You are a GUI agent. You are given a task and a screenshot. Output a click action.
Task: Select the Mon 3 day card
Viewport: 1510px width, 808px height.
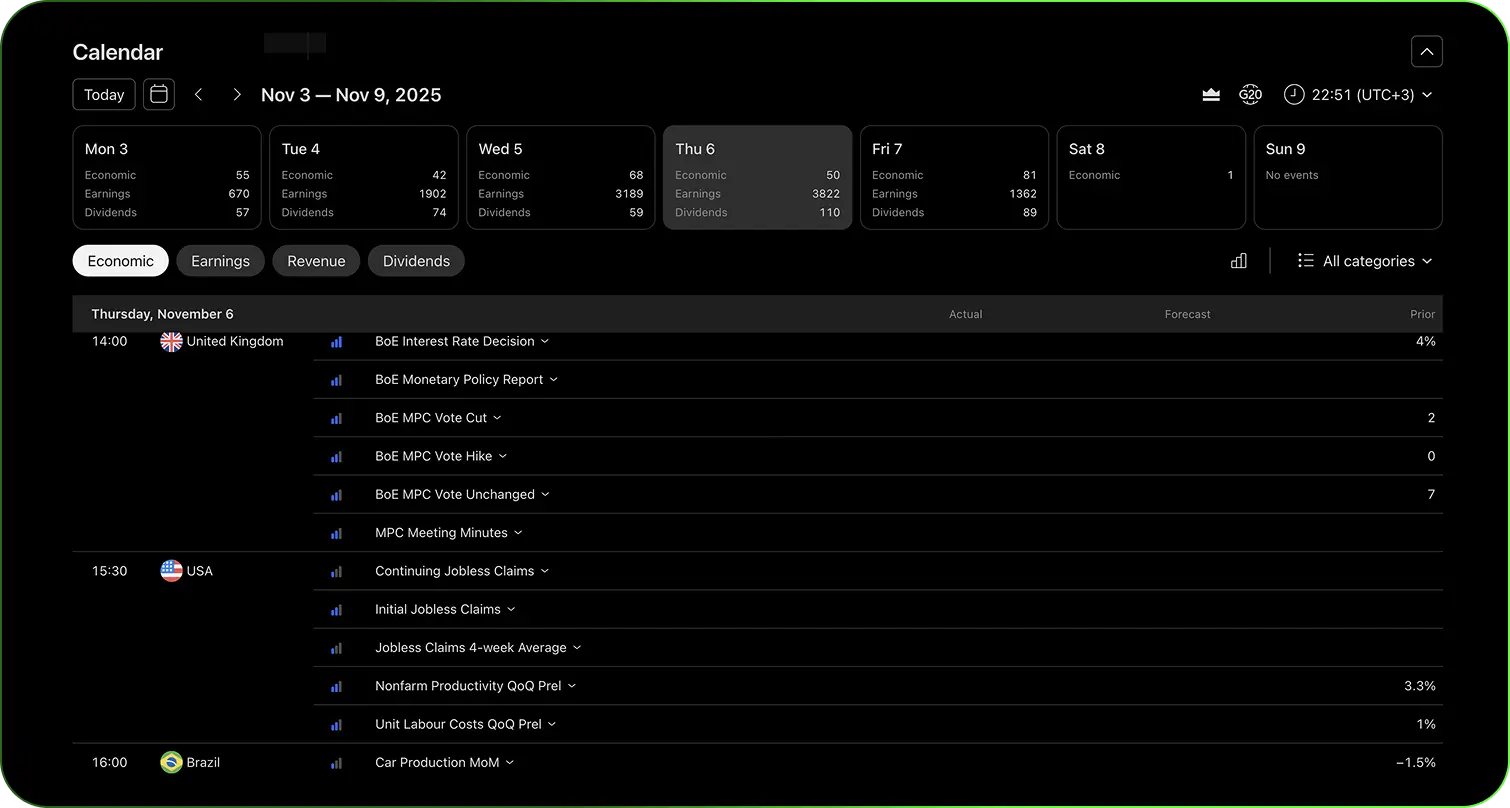(167, 178)
